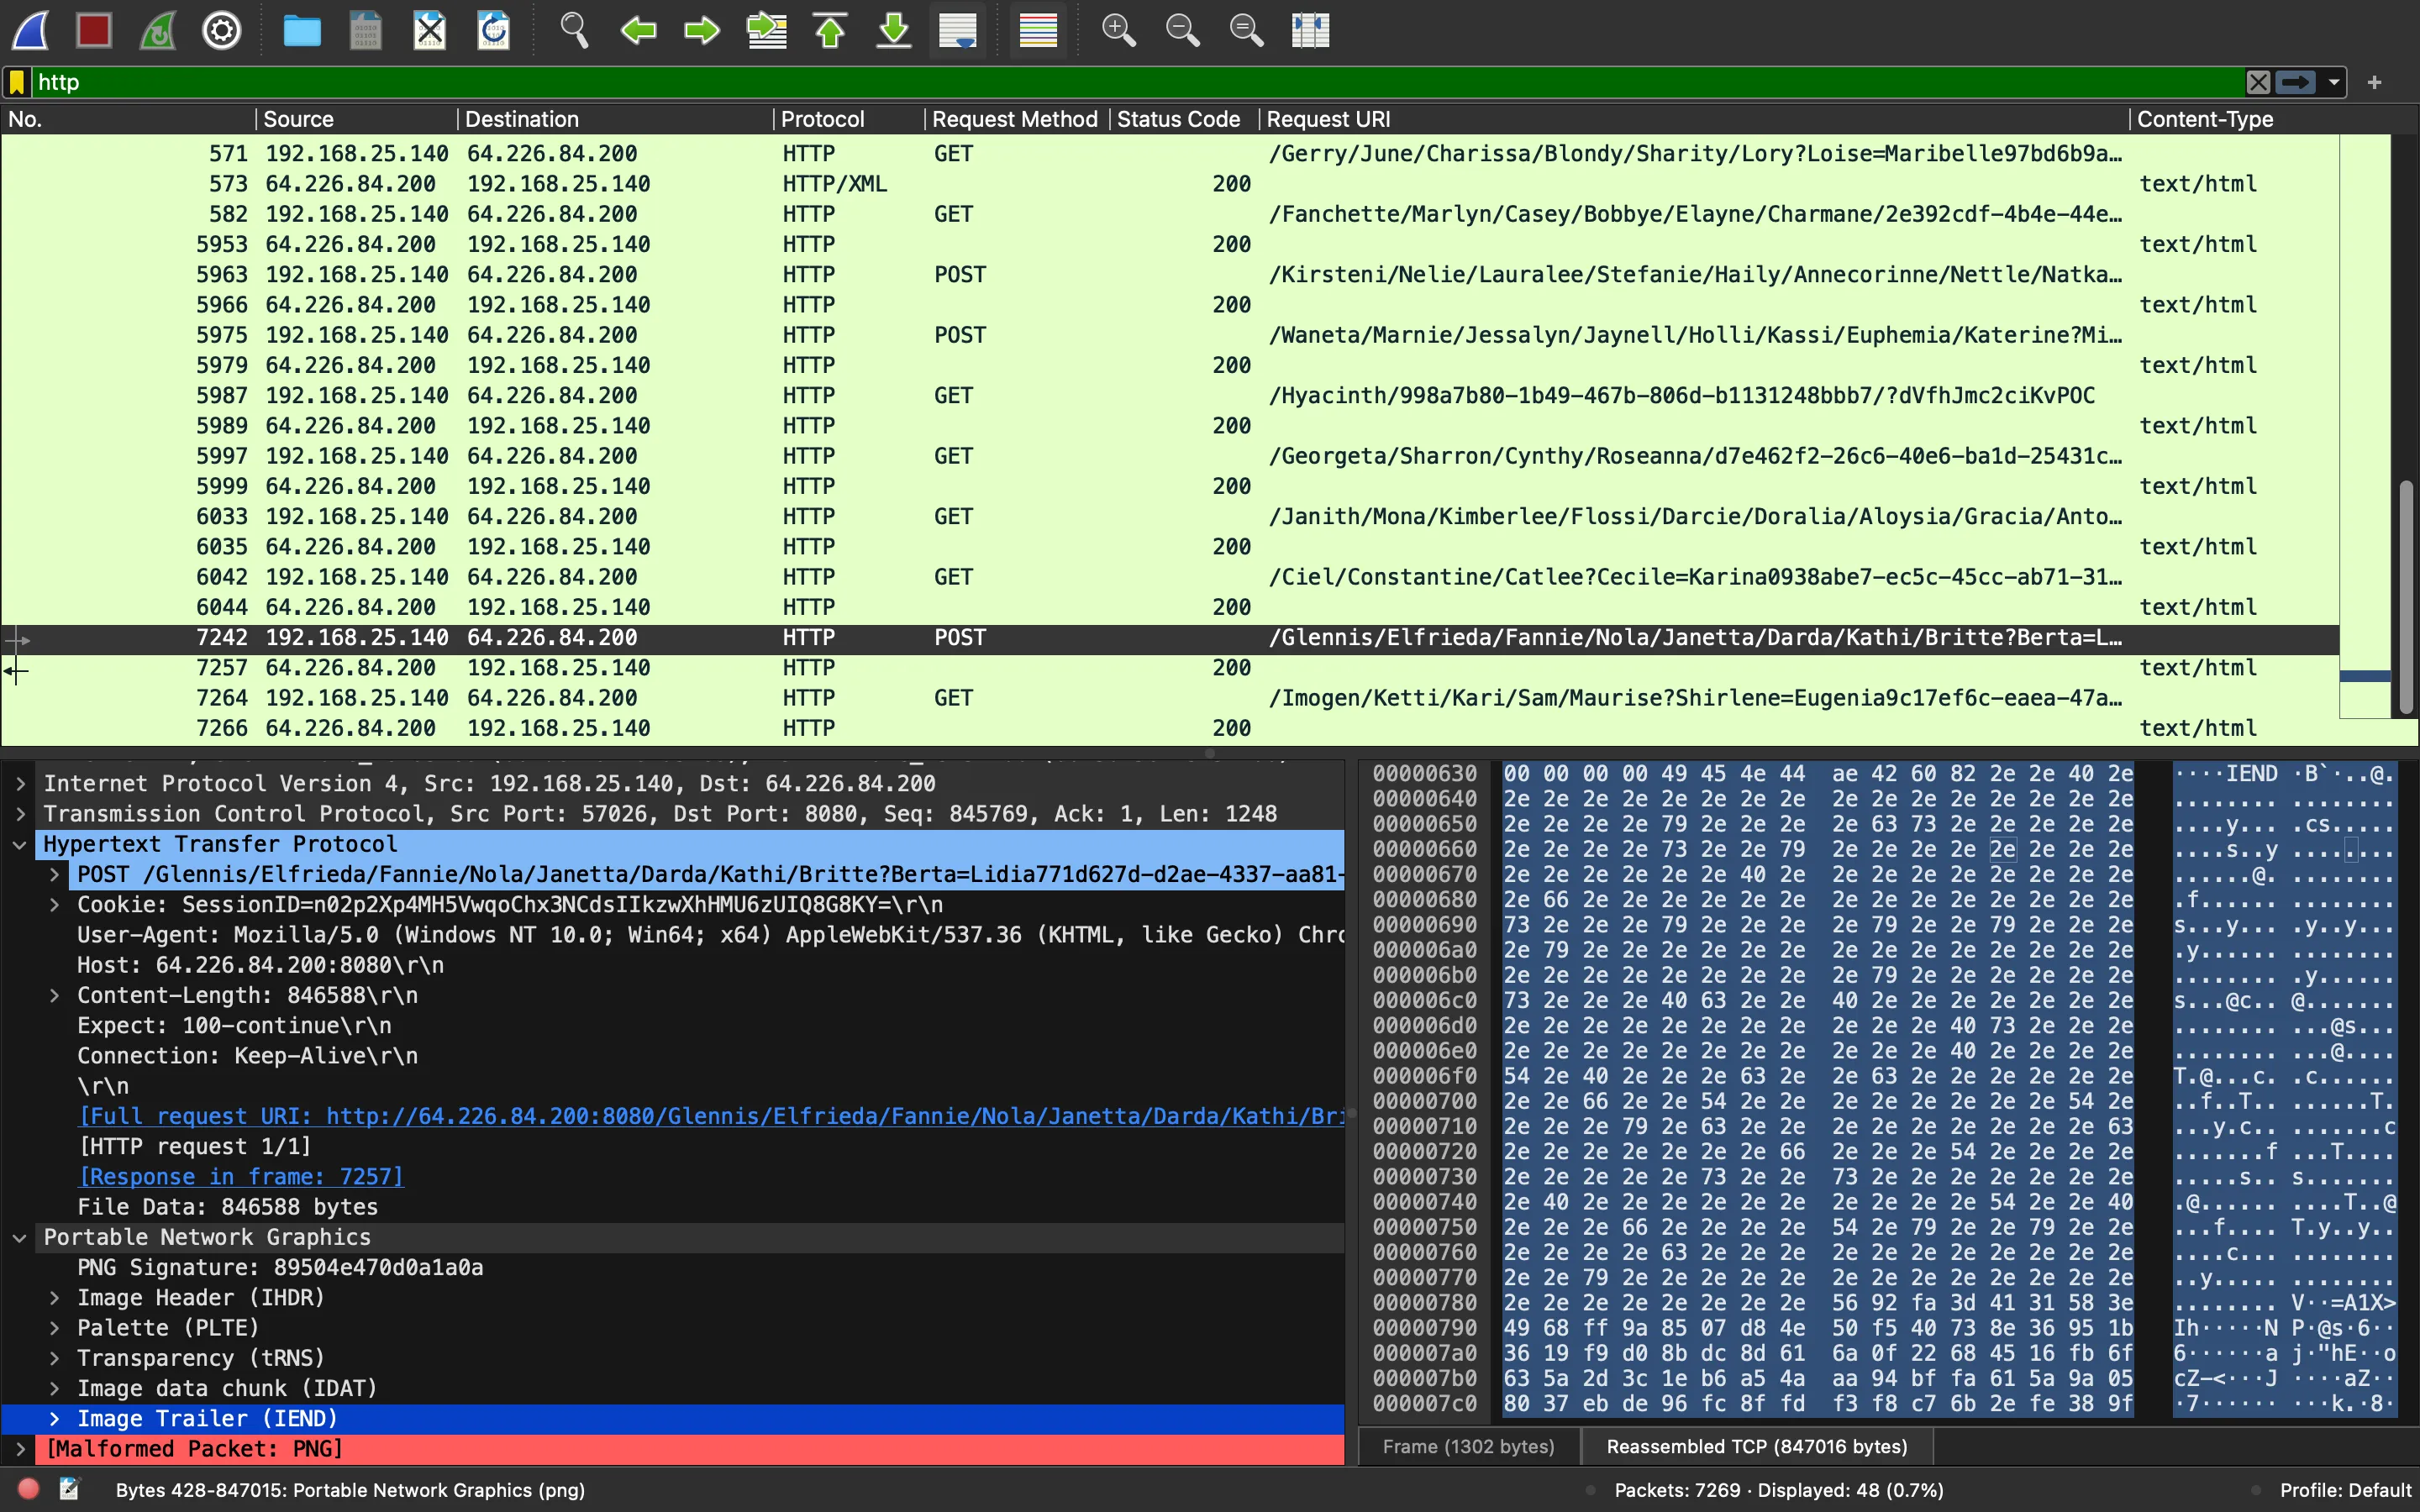Screen dimensions: 2420x1512
Task: Sort by Protocol column header
Action: [x=849, y=119]
